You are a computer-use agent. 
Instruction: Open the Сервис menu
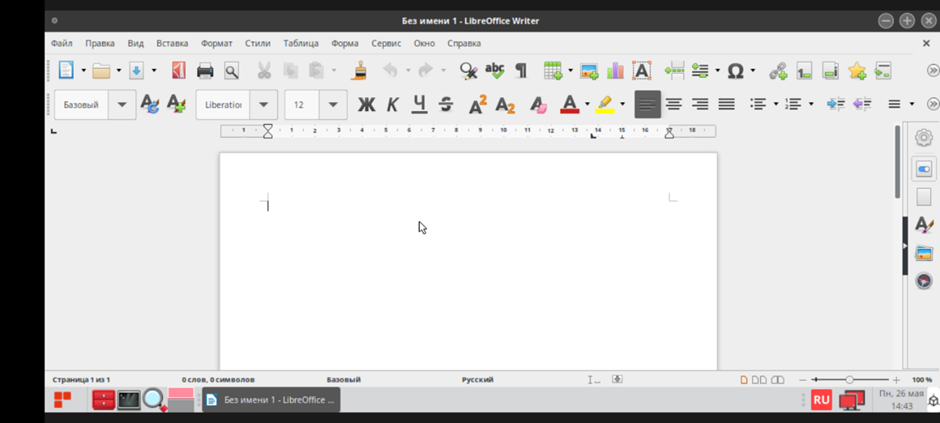pyautogui.click(x=386, y=43)
